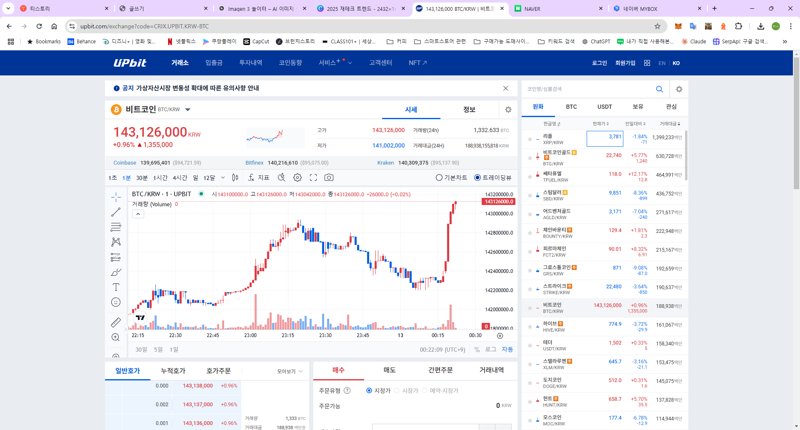Toggle favorite star for 스팀달러 SBD/KRW

click(x=530, y=195)
